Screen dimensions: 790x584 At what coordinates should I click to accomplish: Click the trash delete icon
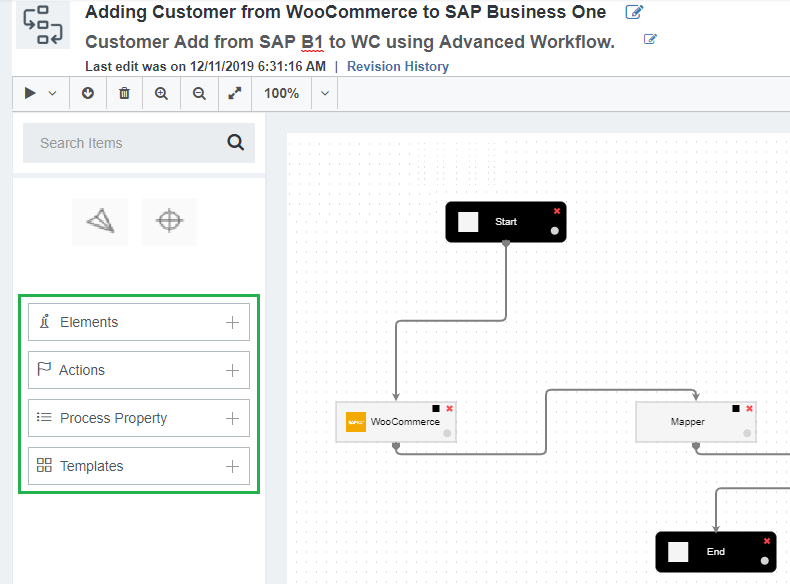coord(124,93)
